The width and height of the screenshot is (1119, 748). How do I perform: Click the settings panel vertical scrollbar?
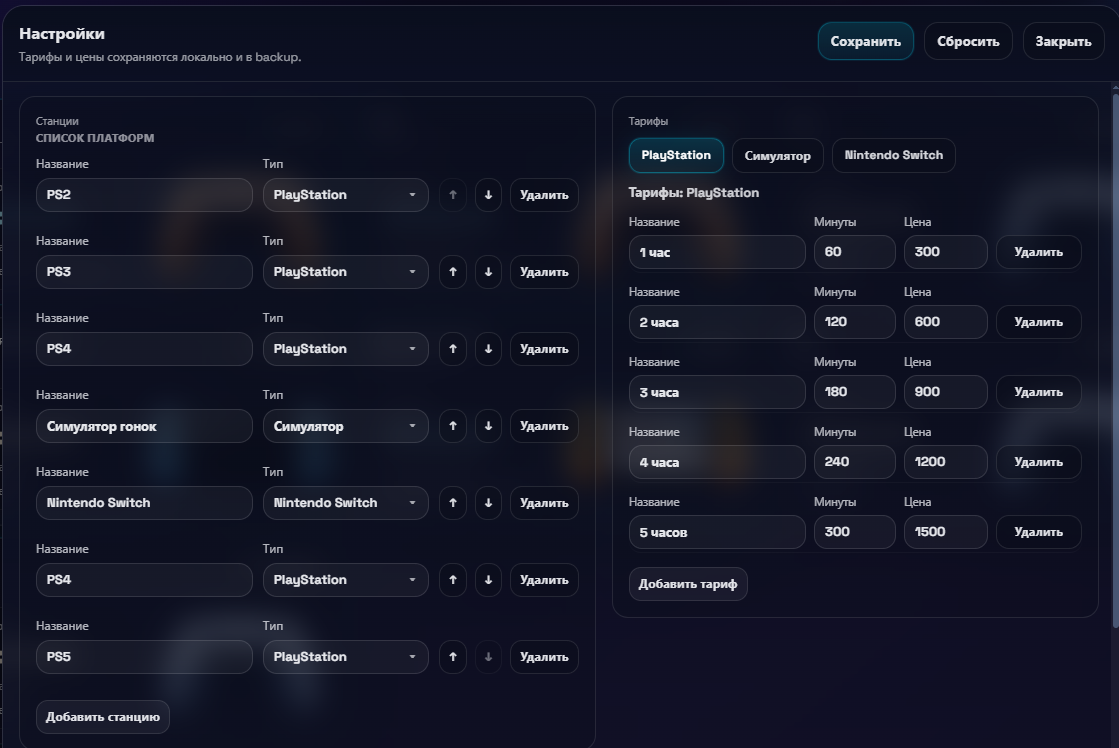point(1115,360)
